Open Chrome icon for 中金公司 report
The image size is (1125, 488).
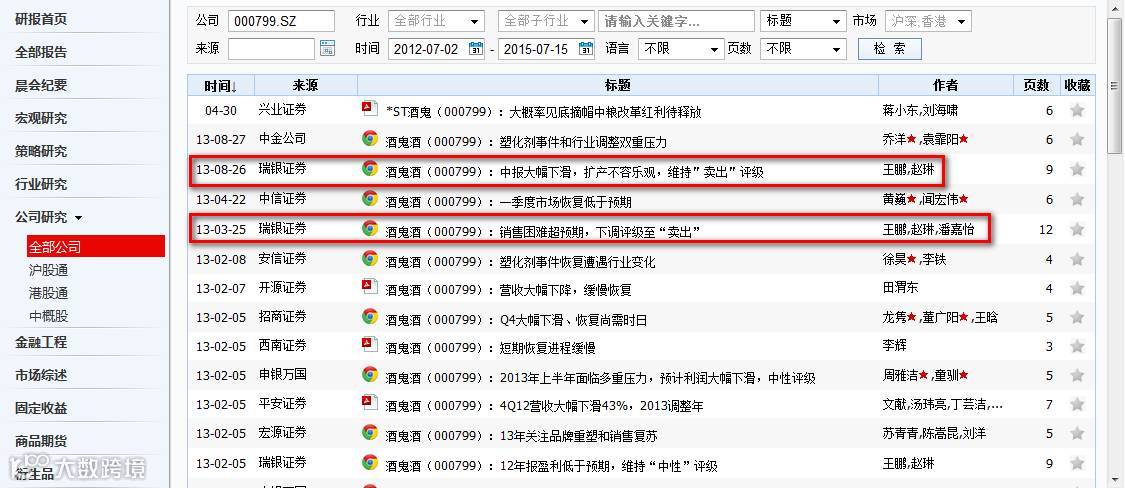point(369,139)
